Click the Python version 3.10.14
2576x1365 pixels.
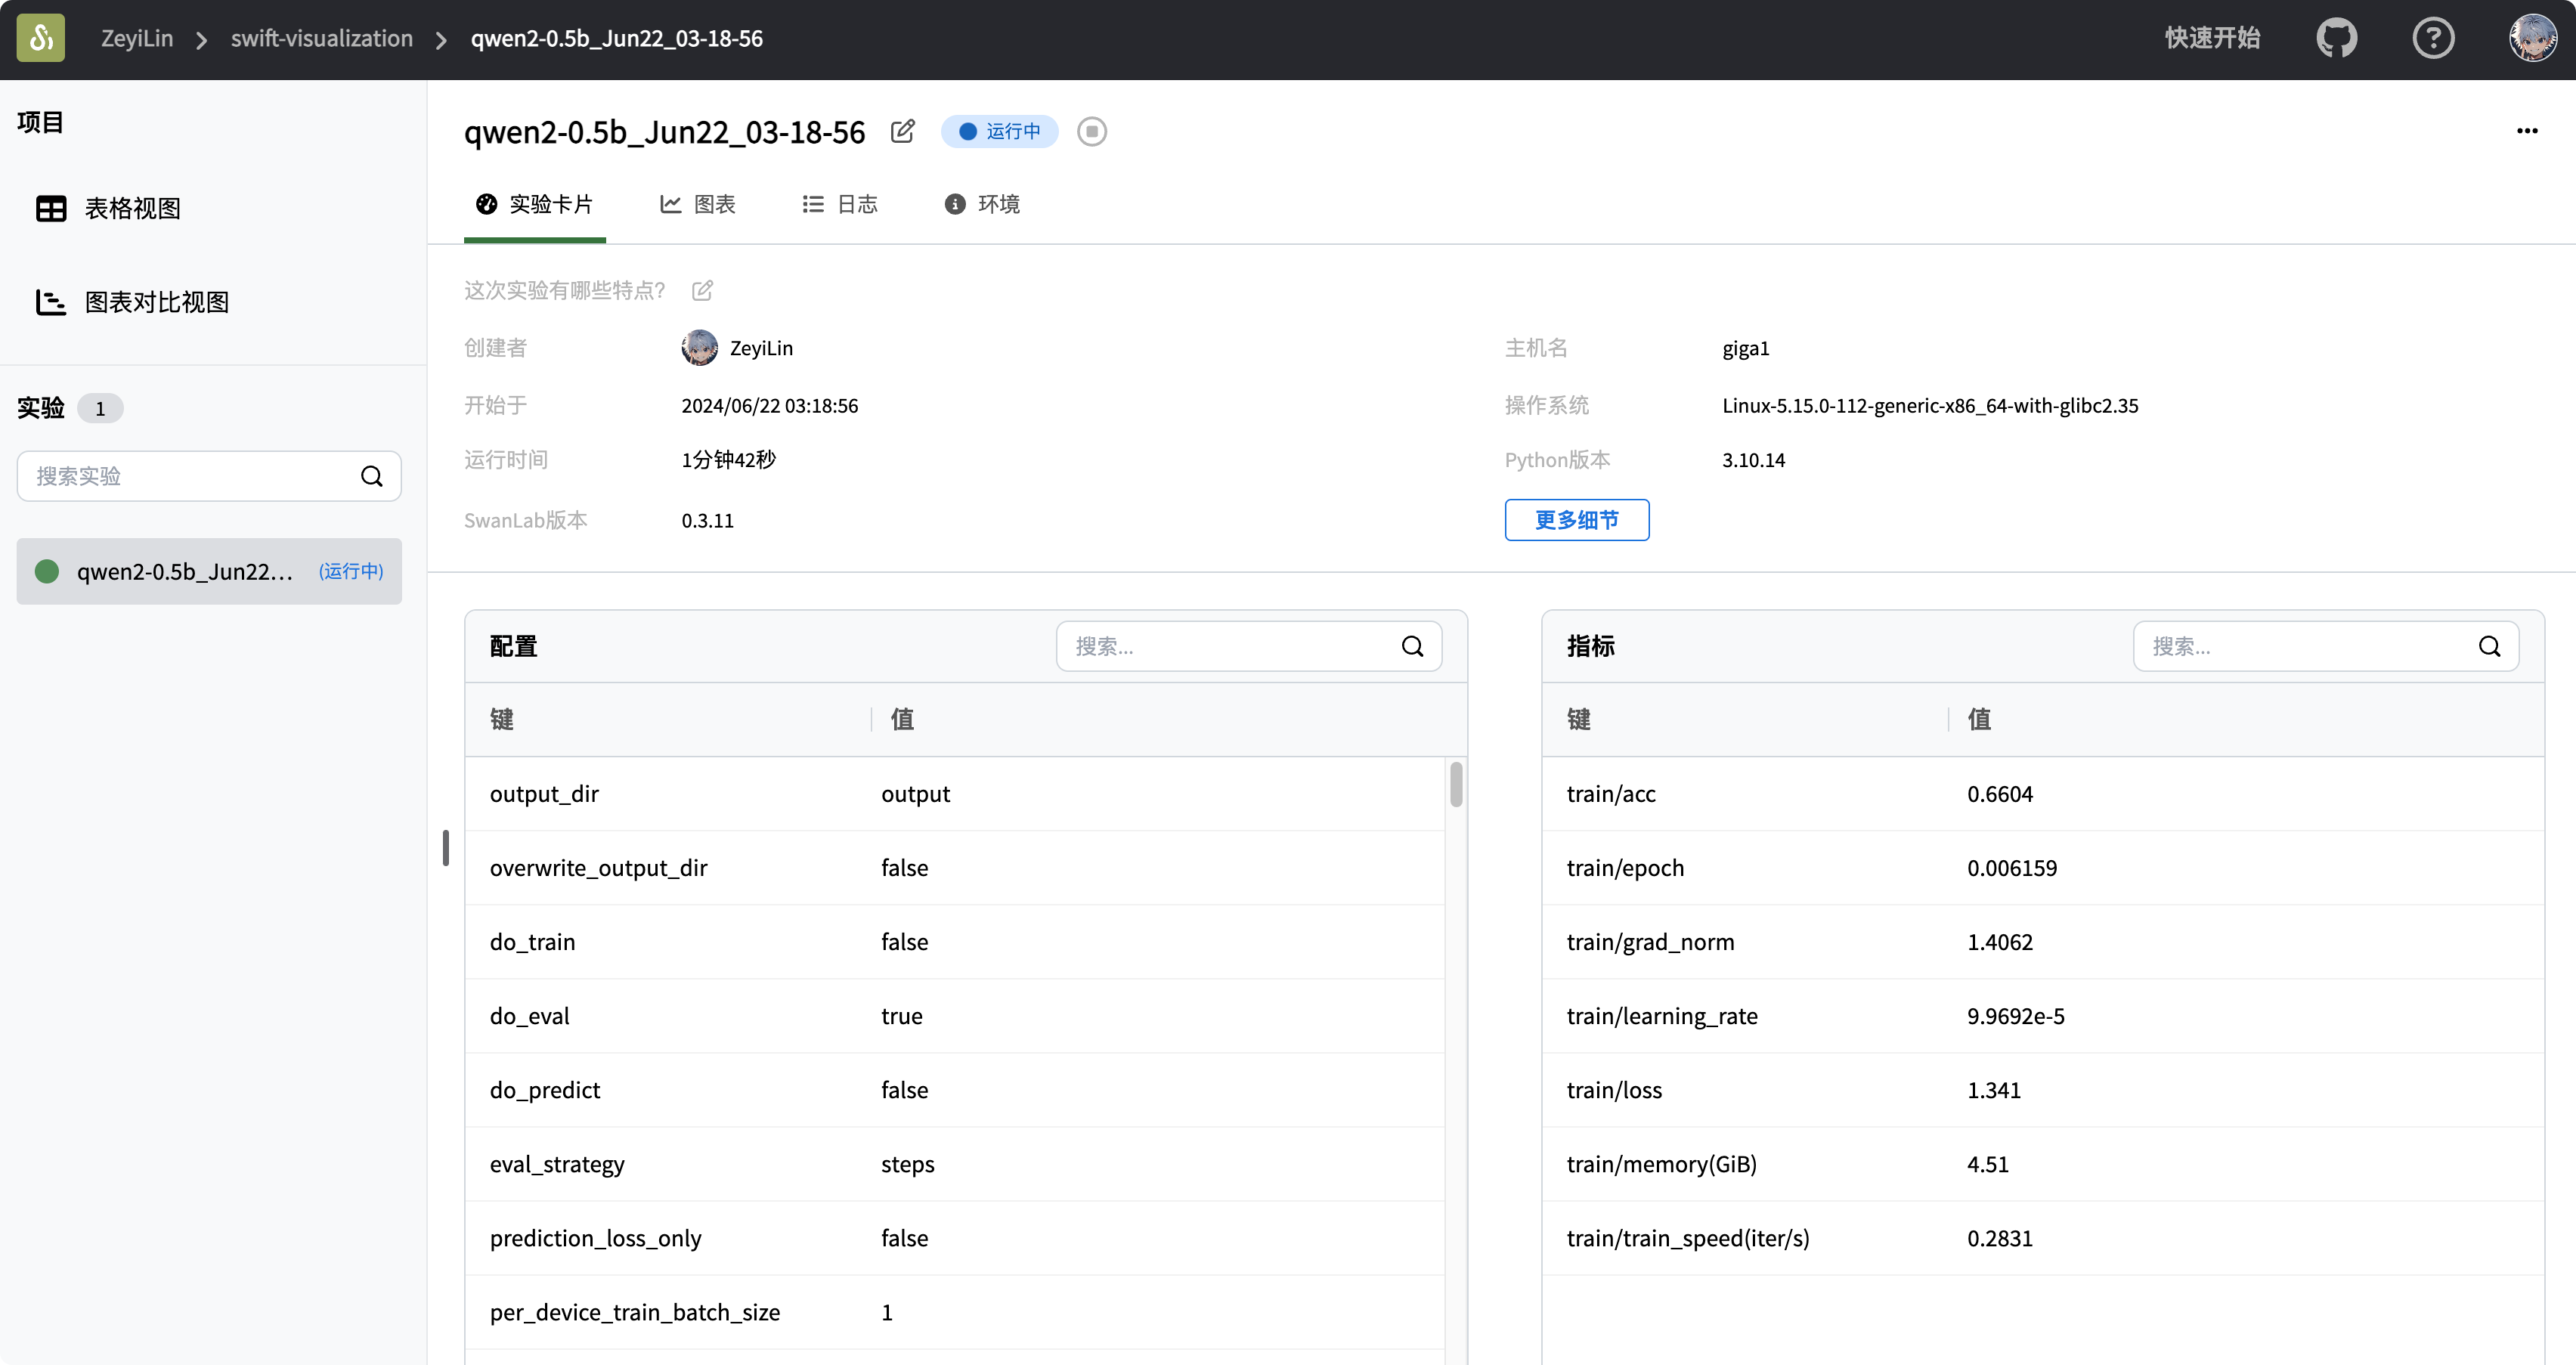click(x=1753, y=460)
